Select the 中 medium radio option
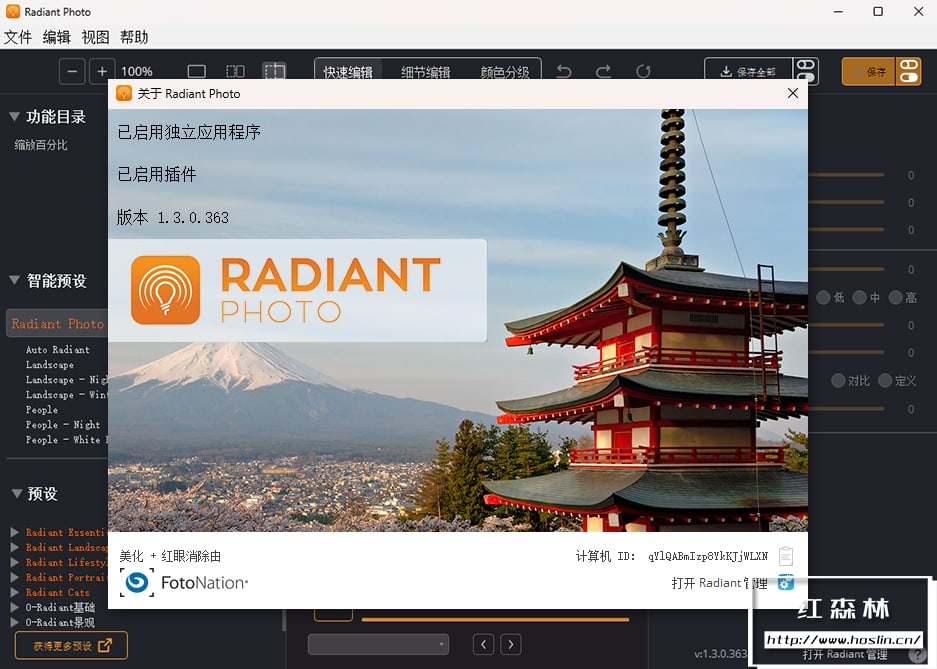The image size is (937, 669). 859,297
